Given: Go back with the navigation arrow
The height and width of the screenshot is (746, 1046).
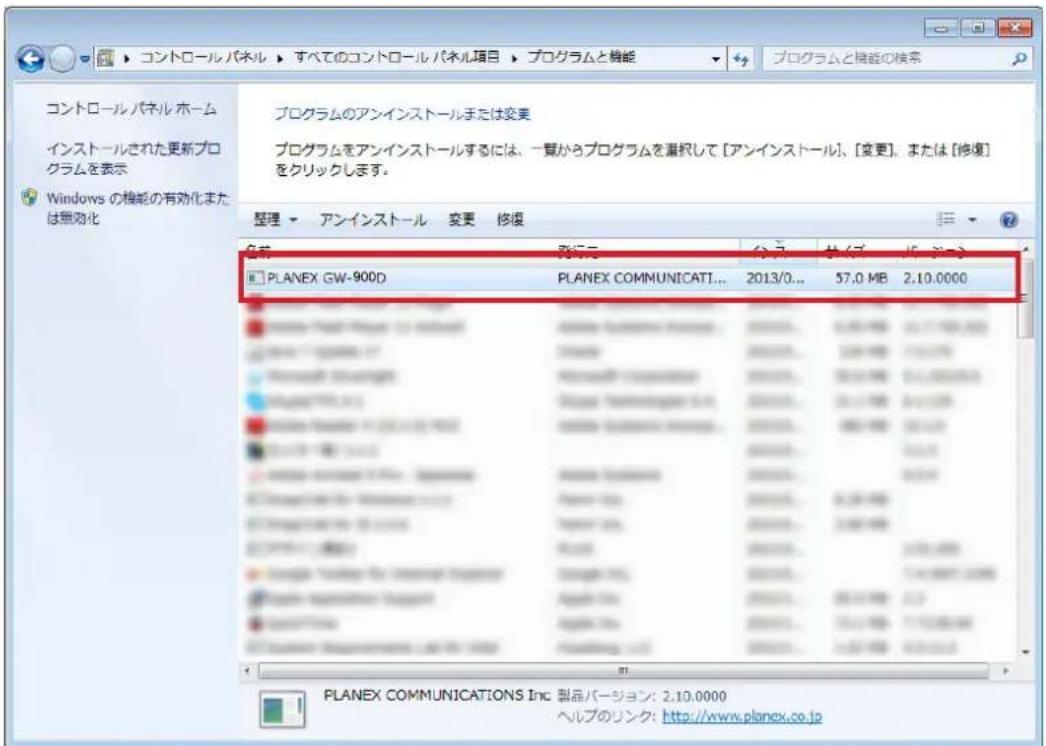Looking at the screenshot, I should pos(31,59).
